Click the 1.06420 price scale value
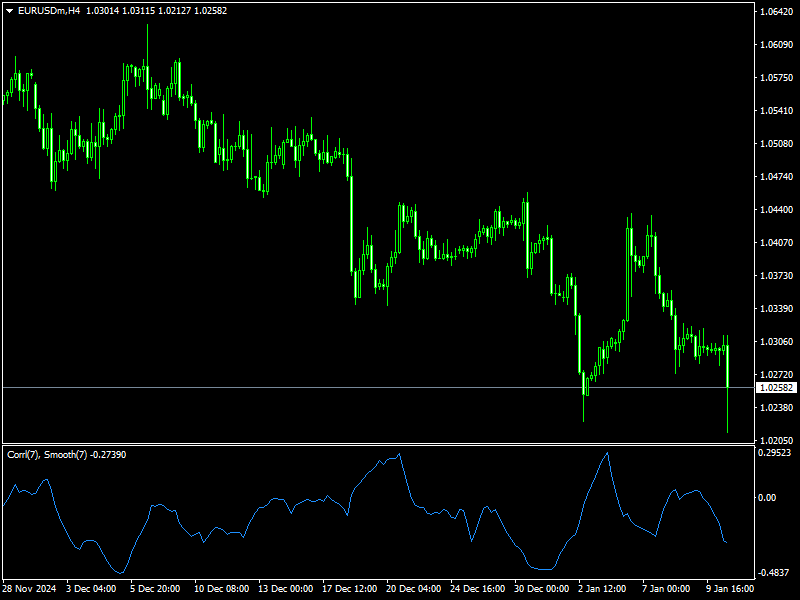Viewport: 800px width, 600px height. [777, 12]
